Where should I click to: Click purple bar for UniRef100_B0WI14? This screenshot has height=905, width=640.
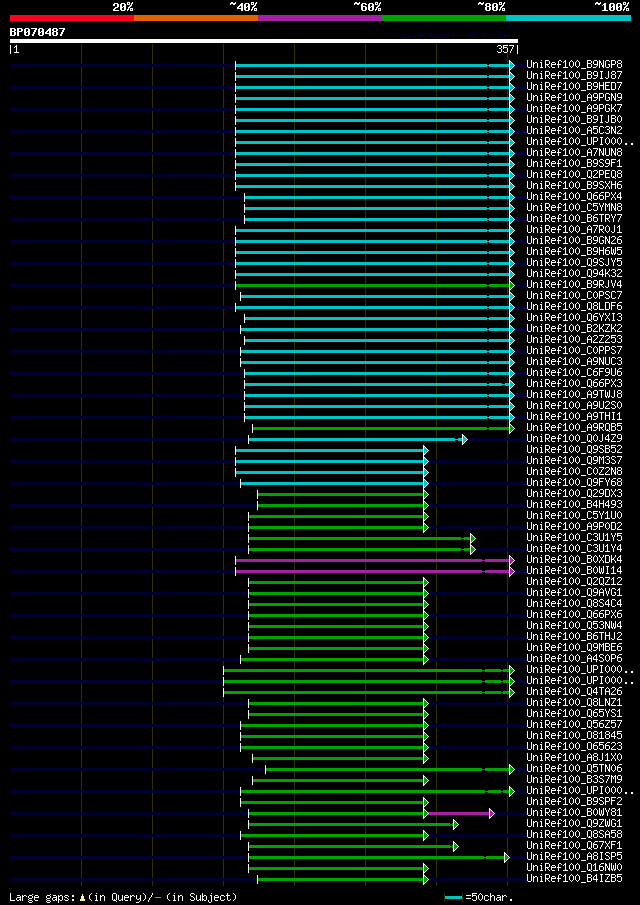372,571
